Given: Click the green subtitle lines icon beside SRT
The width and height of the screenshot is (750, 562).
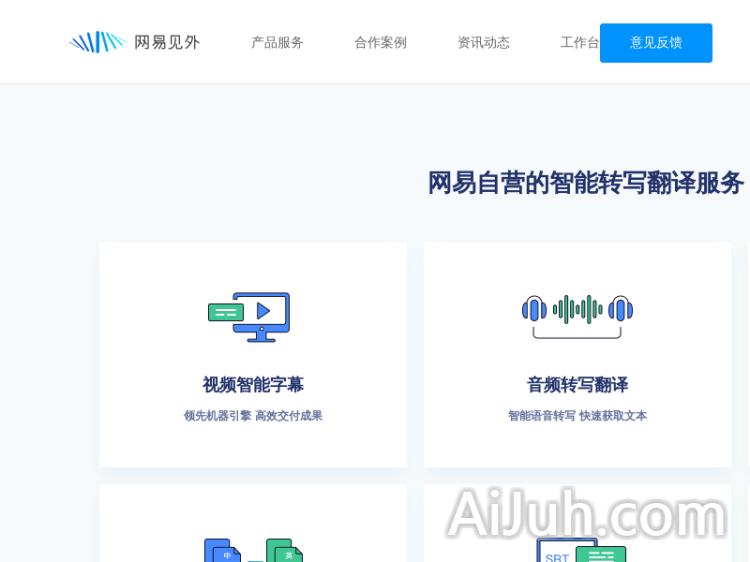Looking at the screenshot, I should click(x=602, y=553).
